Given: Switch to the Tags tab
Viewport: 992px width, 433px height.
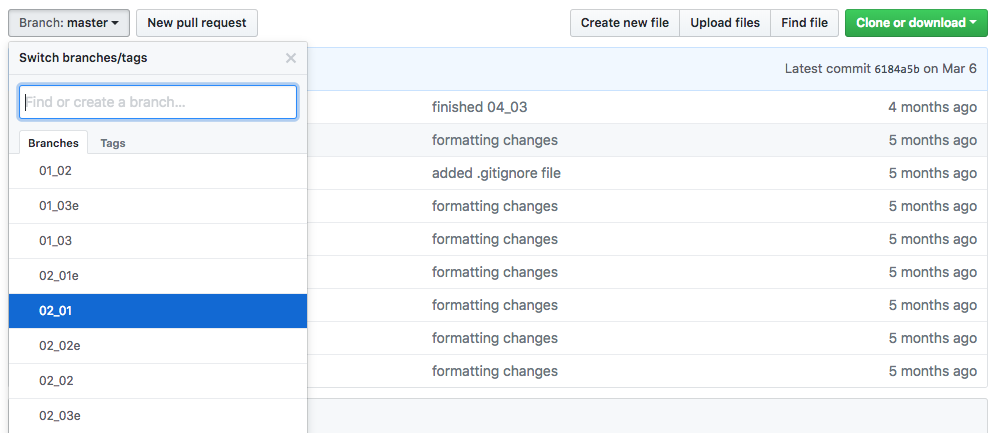Looking at the screenshot, I should [113, 143].
